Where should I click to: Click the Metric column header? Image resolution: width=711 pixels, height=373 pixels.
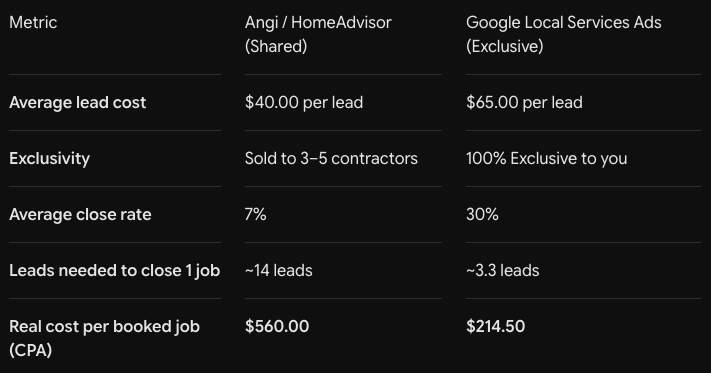[33, 23]
